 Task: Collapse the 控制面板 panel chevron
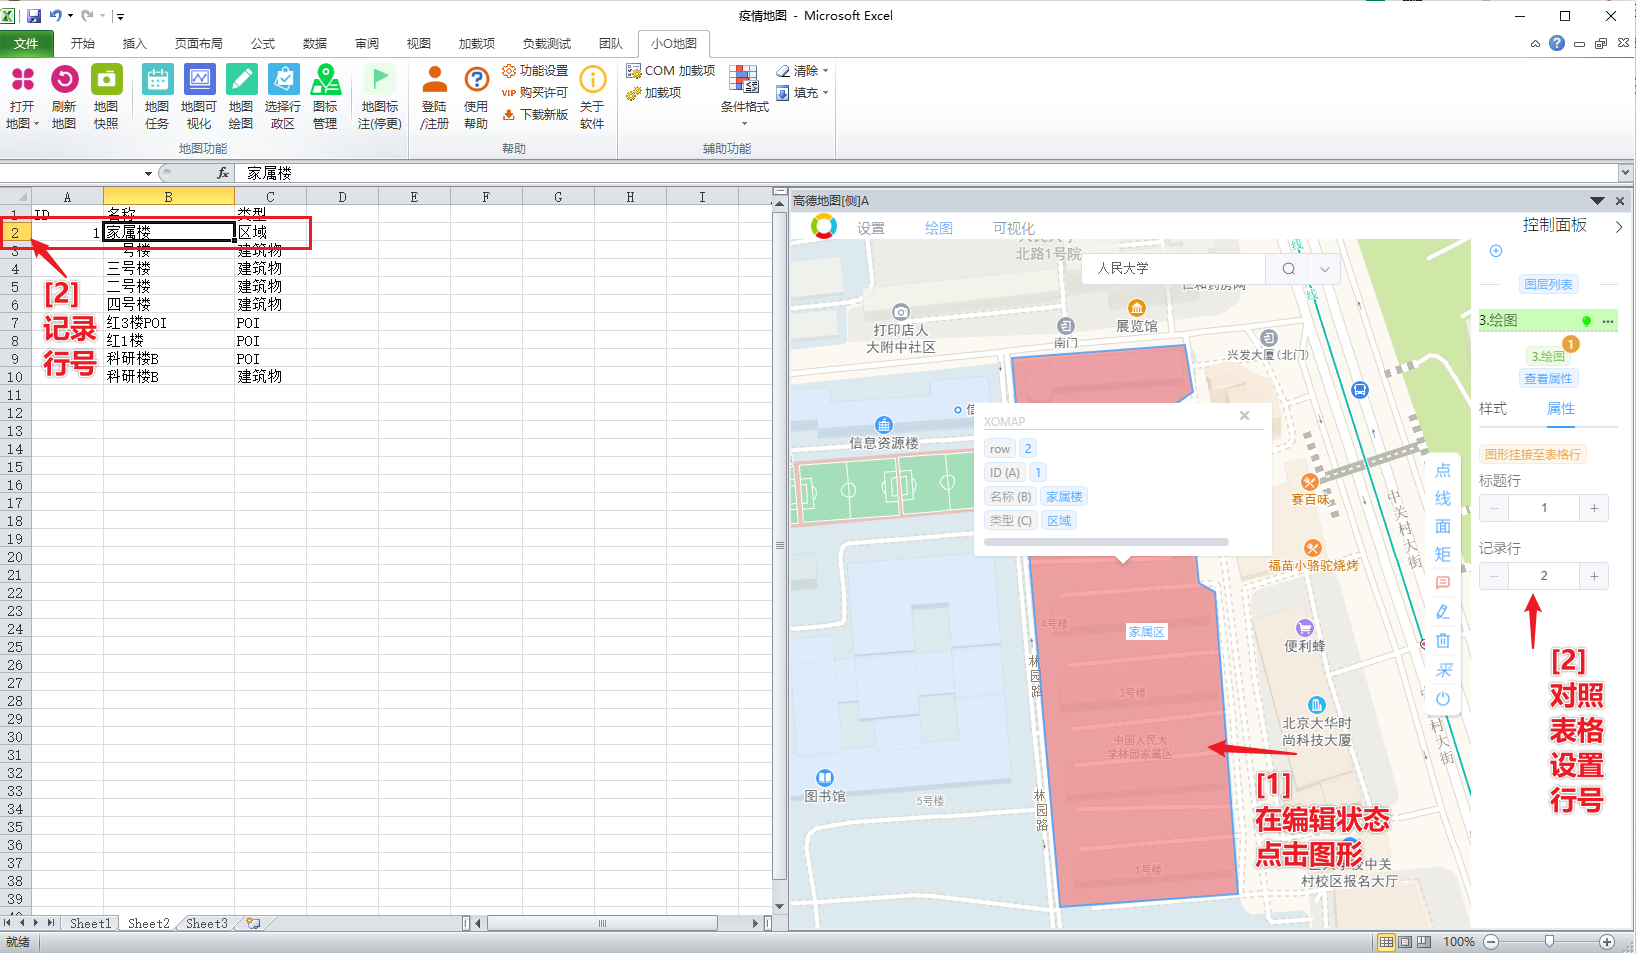(x=1619, y=227)
